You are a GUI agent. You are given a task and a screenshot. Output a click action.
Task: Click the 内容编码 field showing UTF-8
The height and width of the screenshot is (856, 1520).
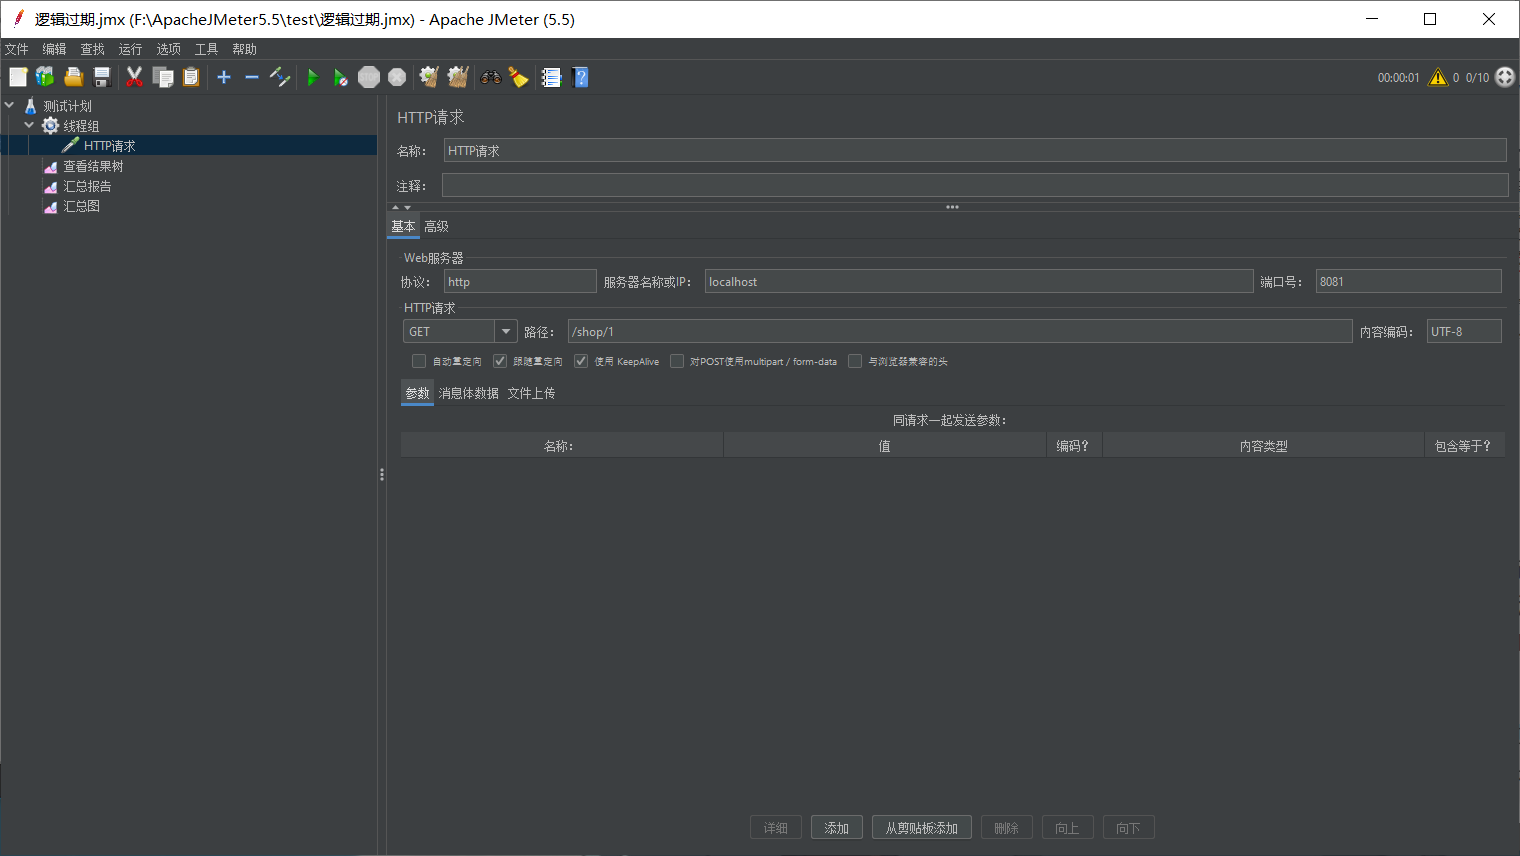1464,331
